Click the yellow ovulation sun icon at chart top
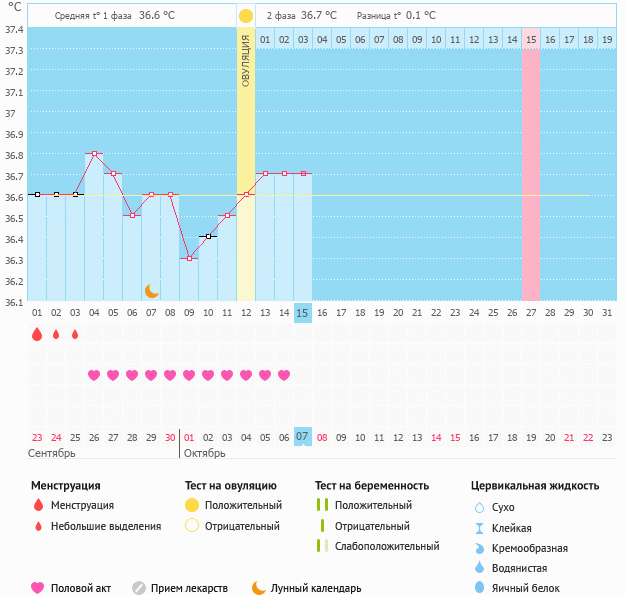The image size is (626, 595). click(246, 16)
